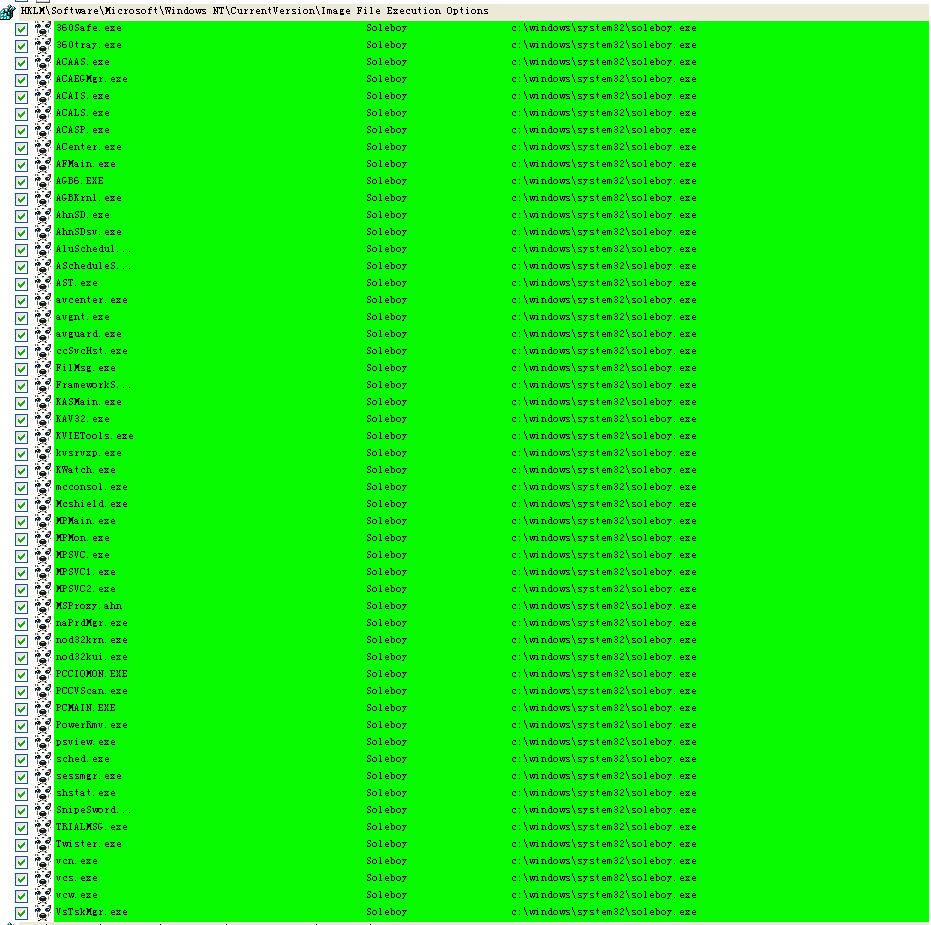The image size is (931, 925).
Task: Select the panda icon next to VsTskMgr.exe
Action: [43, 913]
